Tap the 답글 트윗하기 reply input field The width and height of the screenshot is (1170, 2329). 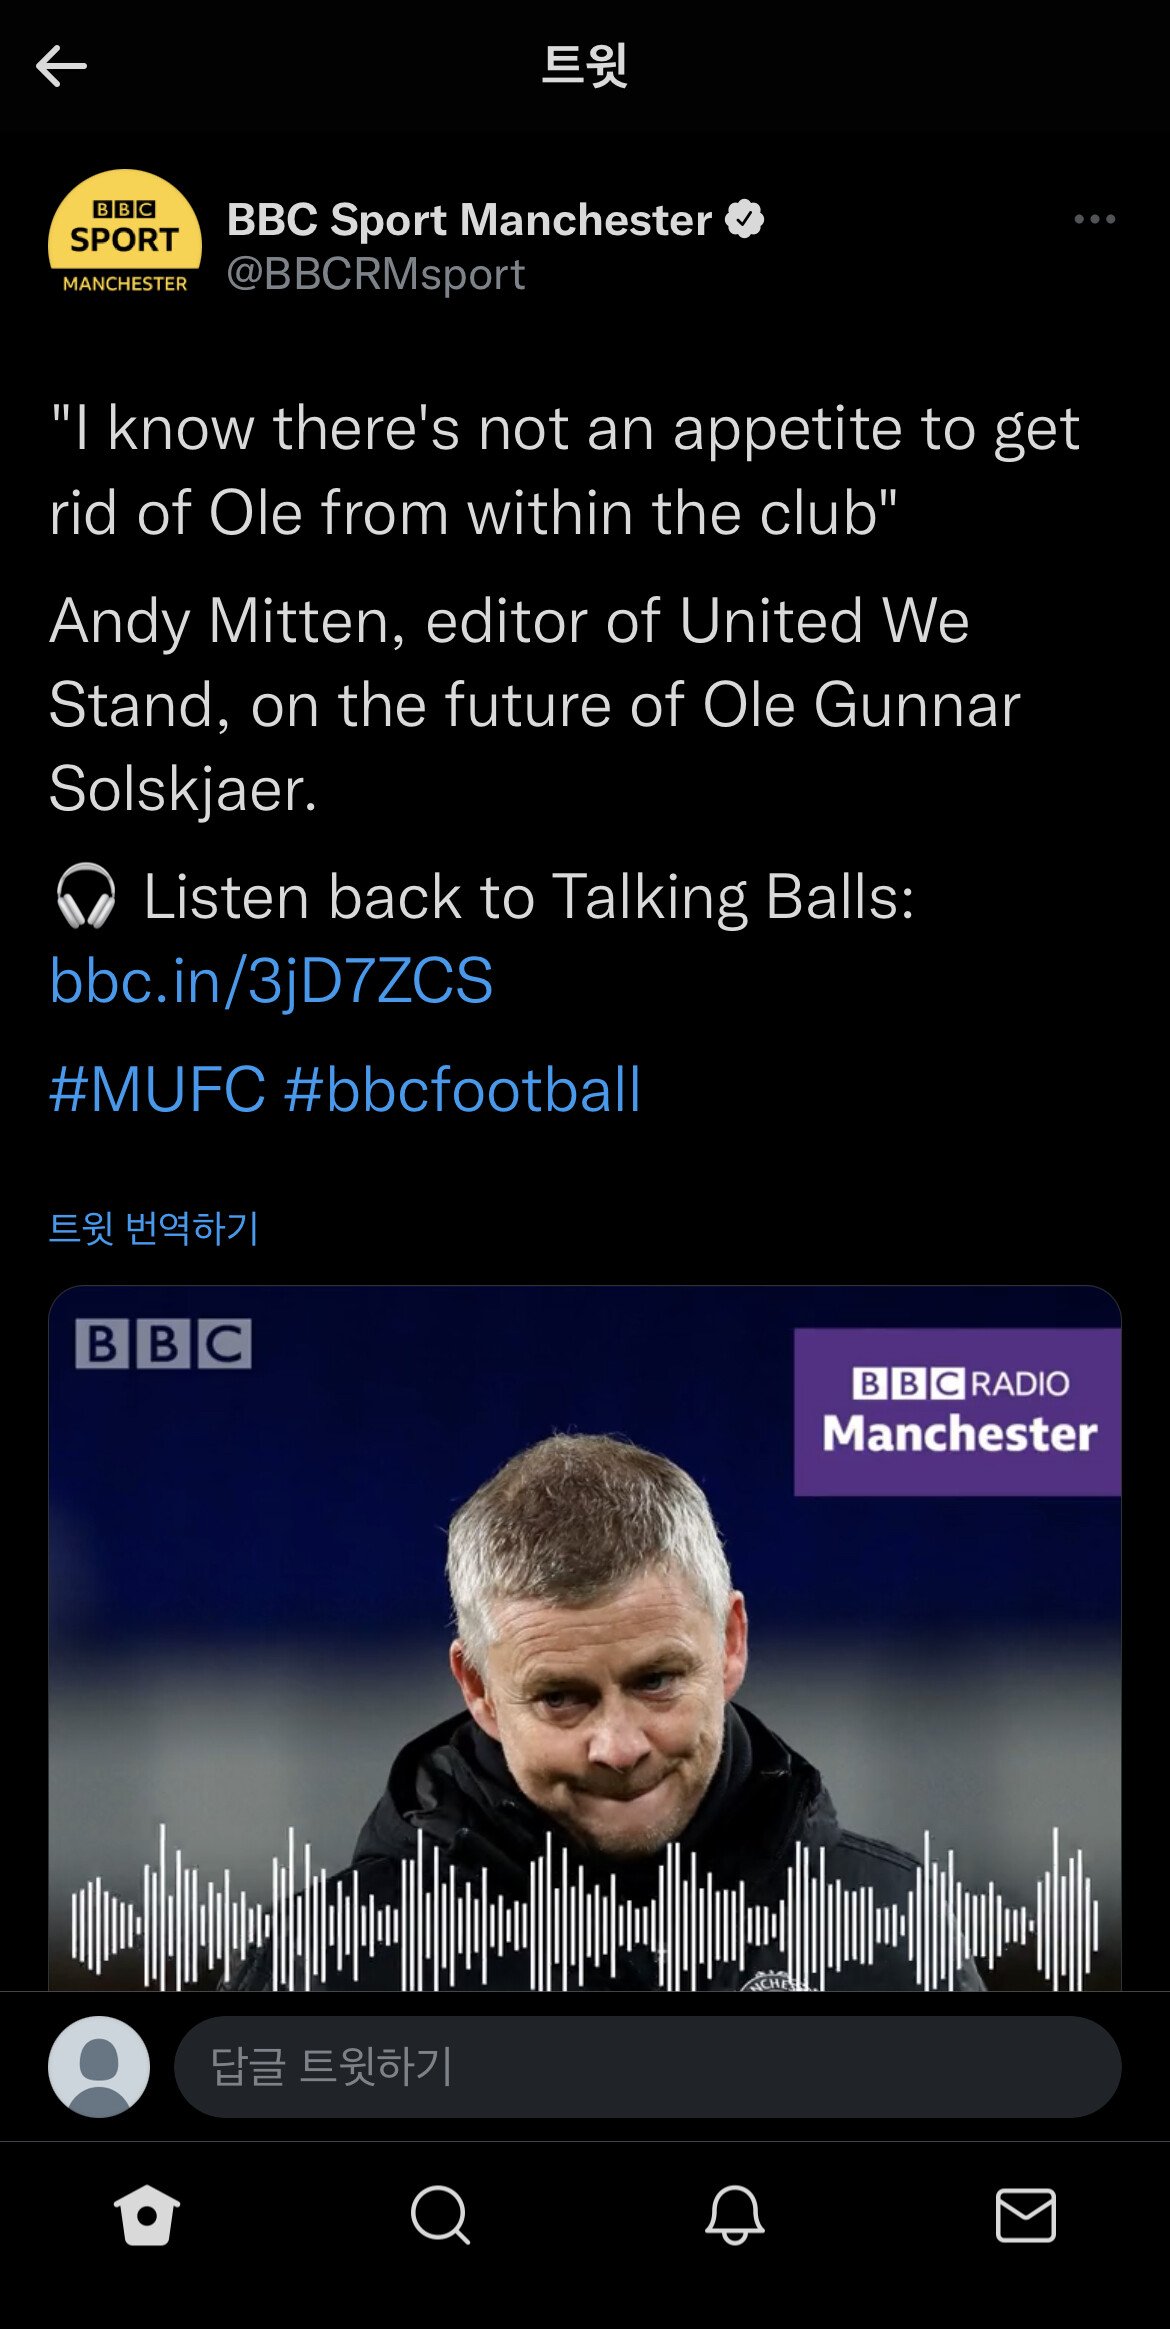click(647, 2066)
